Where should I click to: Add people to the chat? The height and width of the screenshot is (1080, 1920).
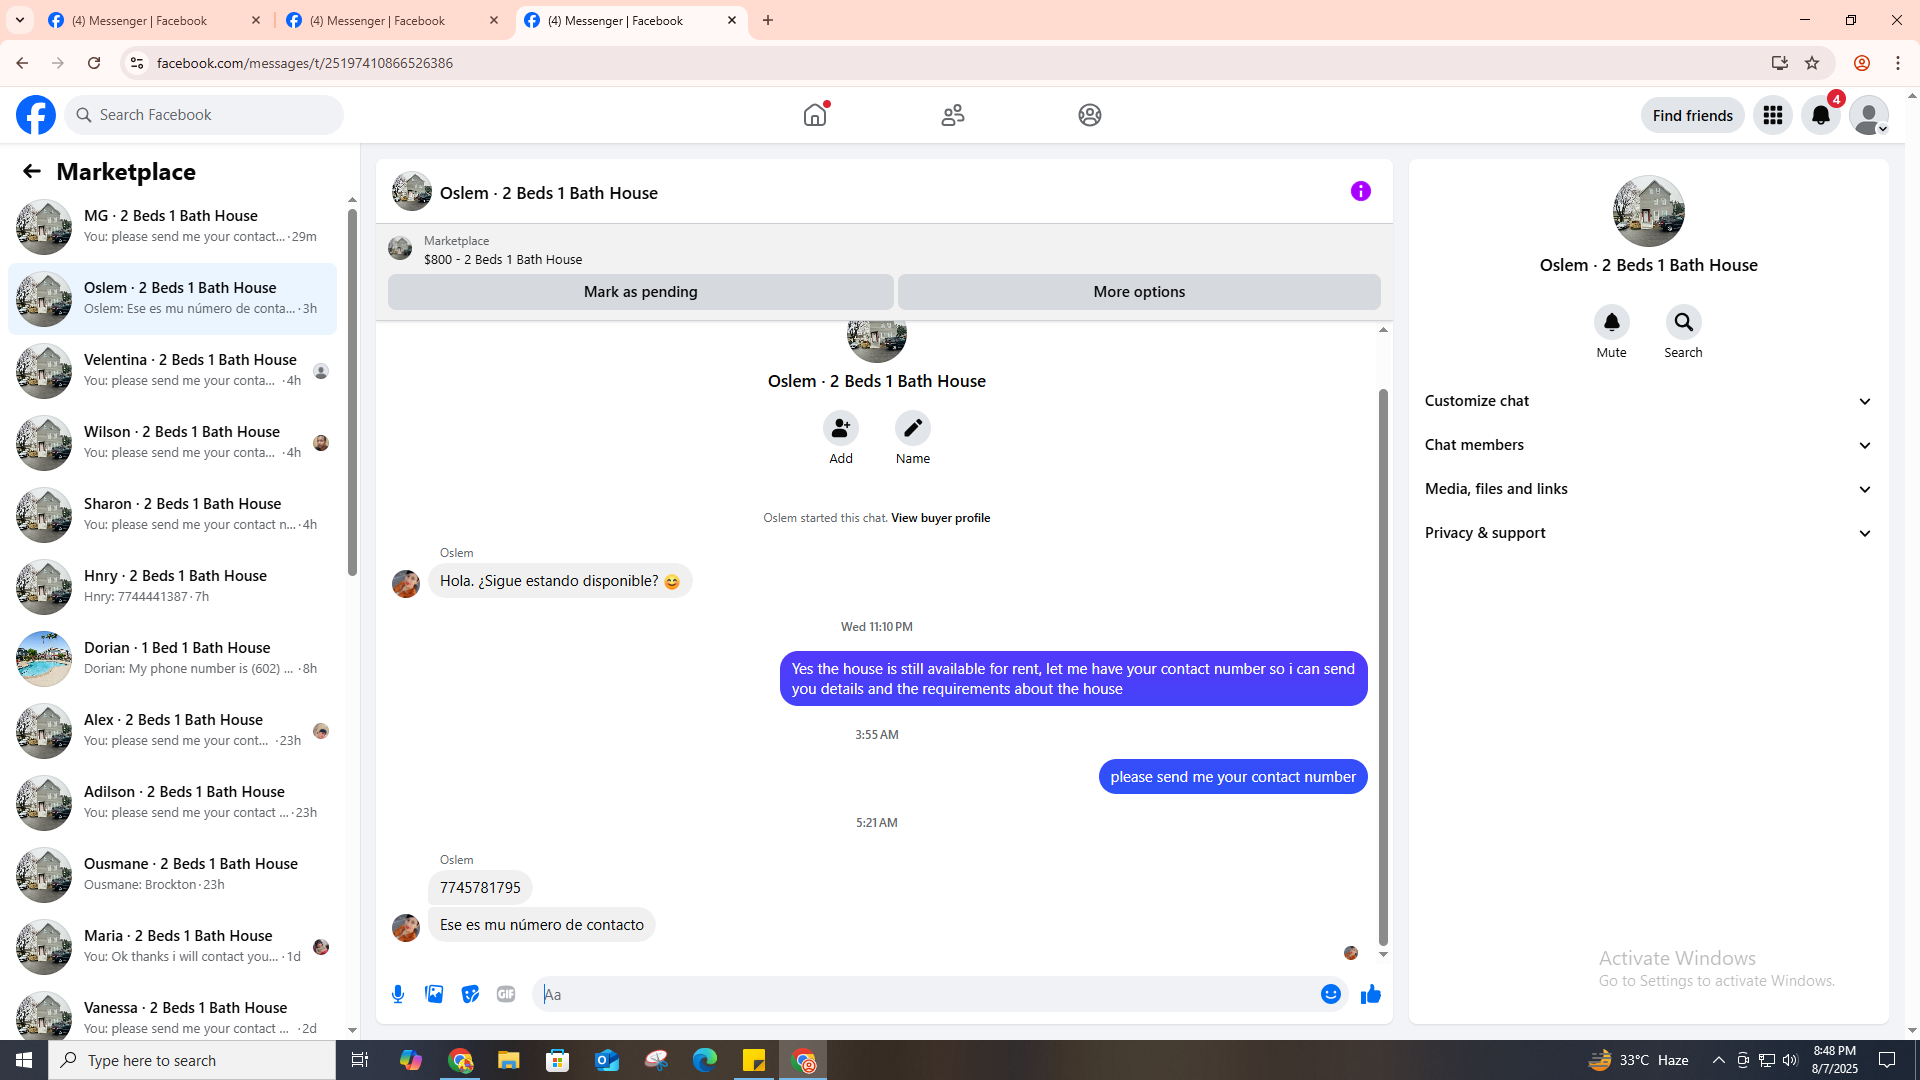(841, 428)
